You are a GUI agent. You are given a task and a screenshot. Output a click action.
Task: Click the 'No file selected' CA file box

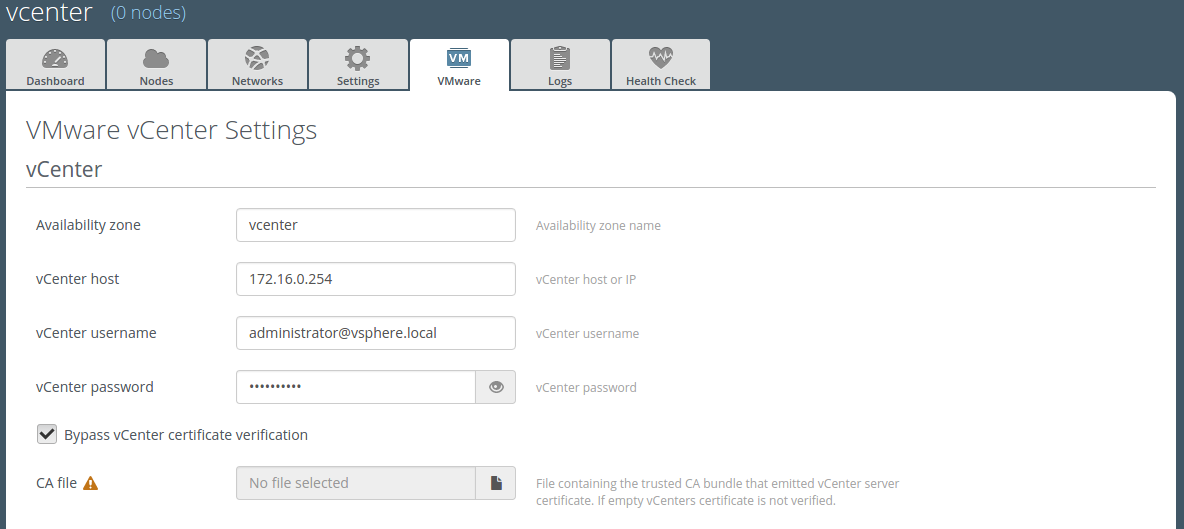355,483
